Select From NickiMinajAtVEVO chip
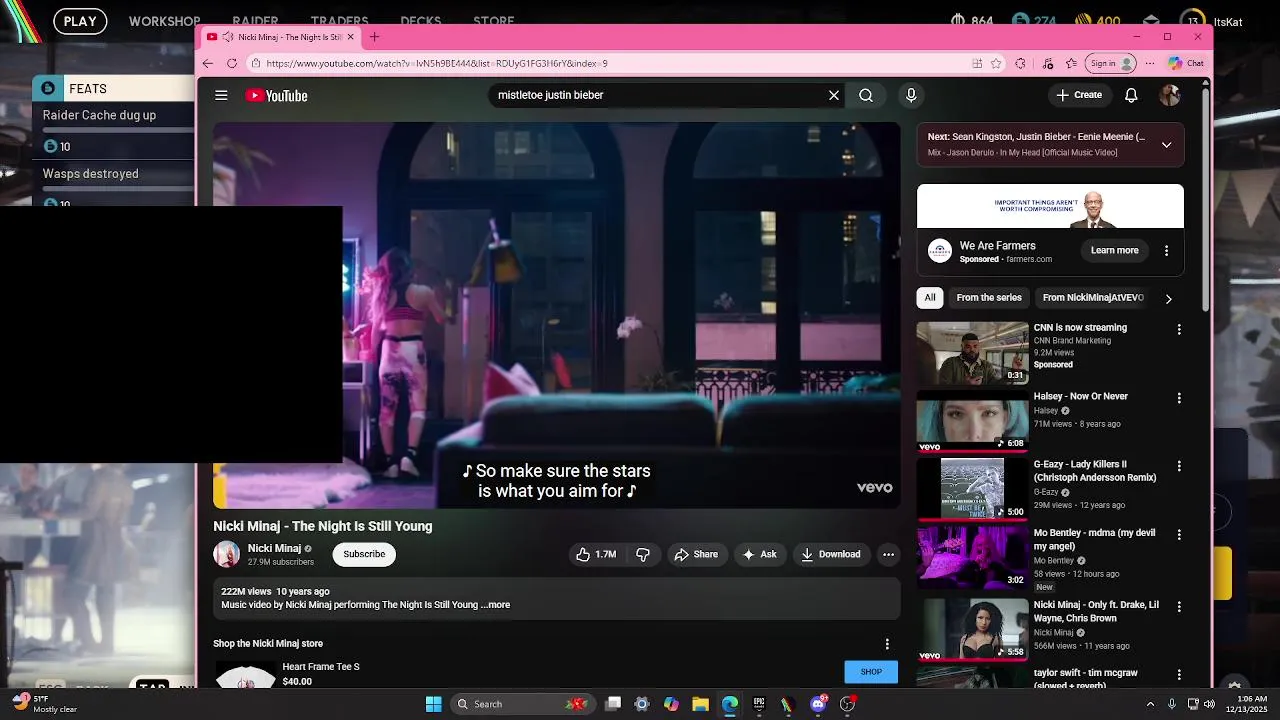 (1093, 298)
